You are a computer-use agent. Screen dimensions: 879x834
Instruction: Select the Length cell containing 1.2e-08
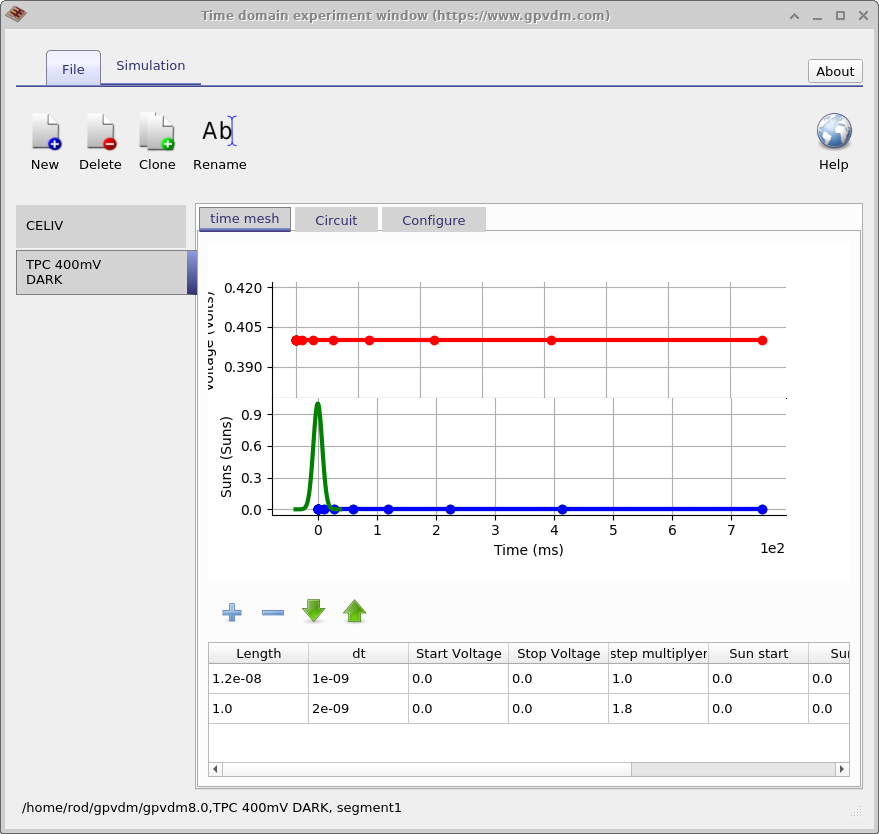(x=257, y=678)
